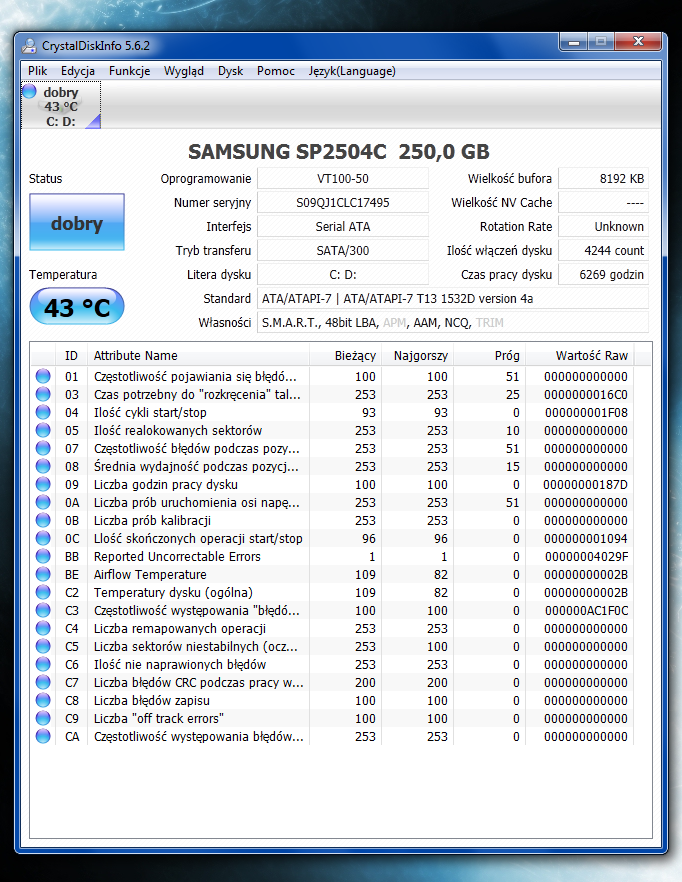Viewport: 682px width, 882px height.
Task: Select the C: D: disk tab
Action: (x=61, y=105)
